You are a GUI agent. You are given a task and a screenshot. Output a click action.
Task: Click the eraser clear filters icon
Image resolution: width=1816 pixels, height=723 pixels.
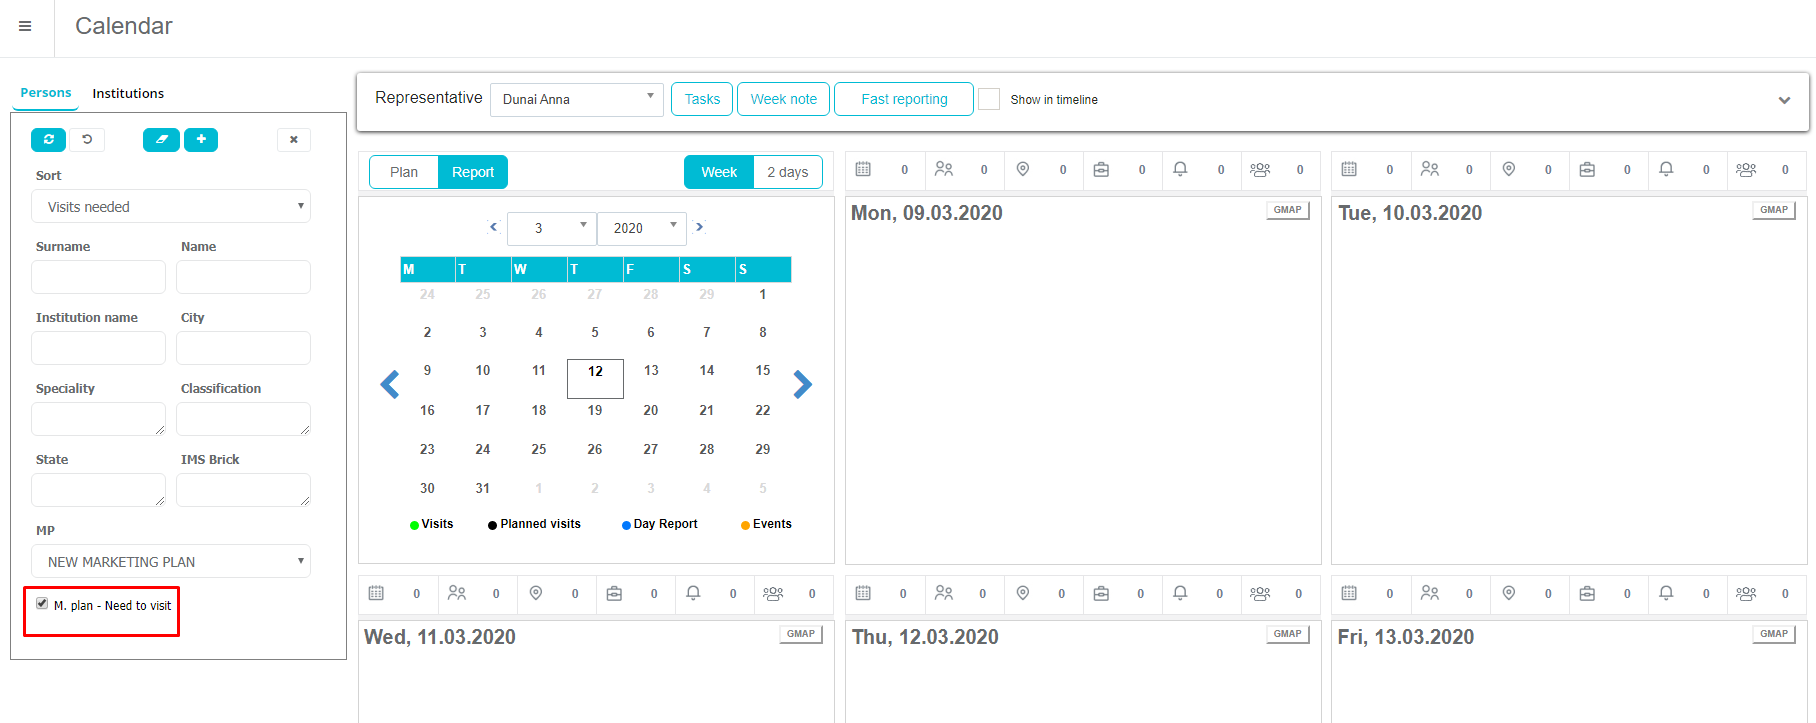161,140
